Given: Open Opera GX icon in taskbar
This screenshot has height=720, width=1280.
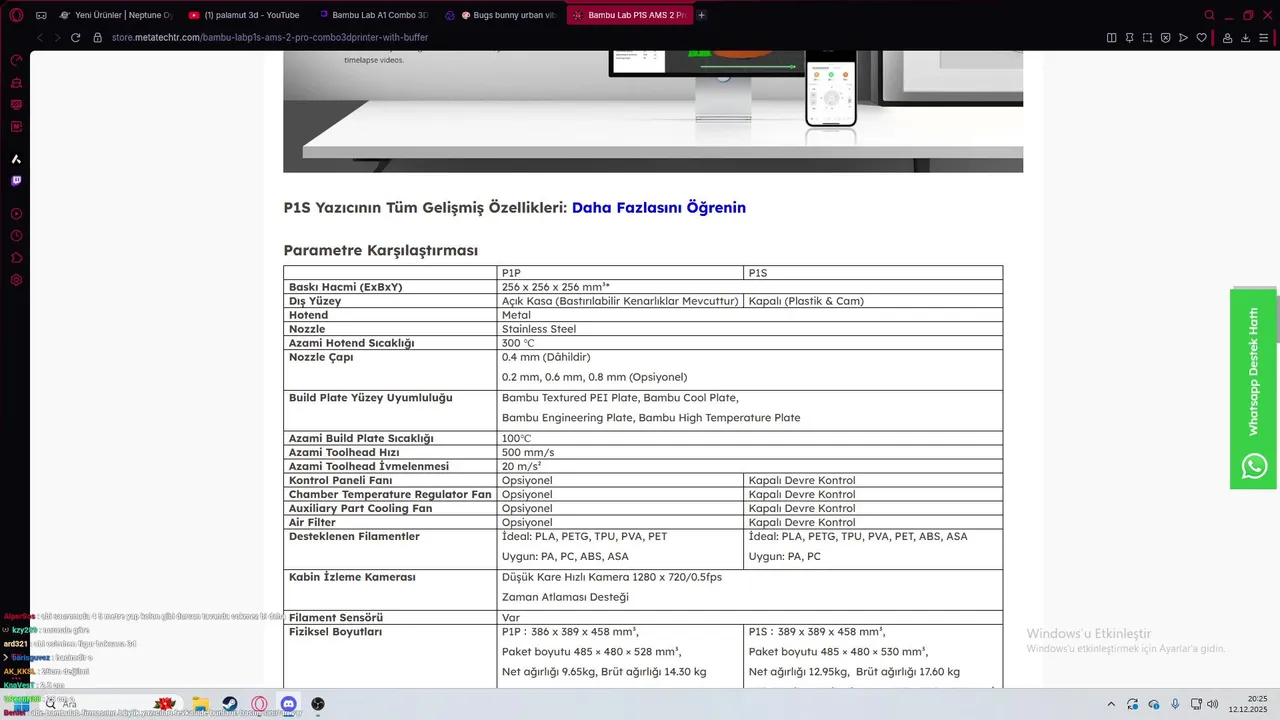Looking at the screenshot, I should [x=259, y=704].
